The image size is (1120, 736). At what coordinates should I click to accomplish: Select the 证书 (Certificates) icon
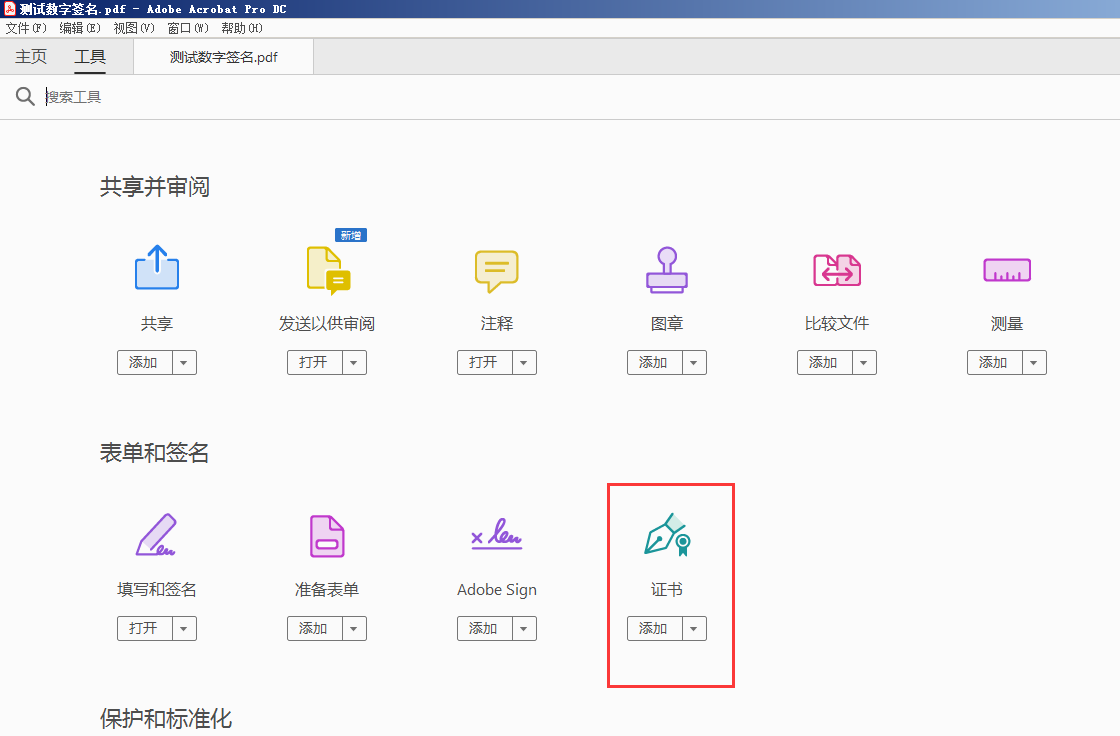(x=667, y=535)
